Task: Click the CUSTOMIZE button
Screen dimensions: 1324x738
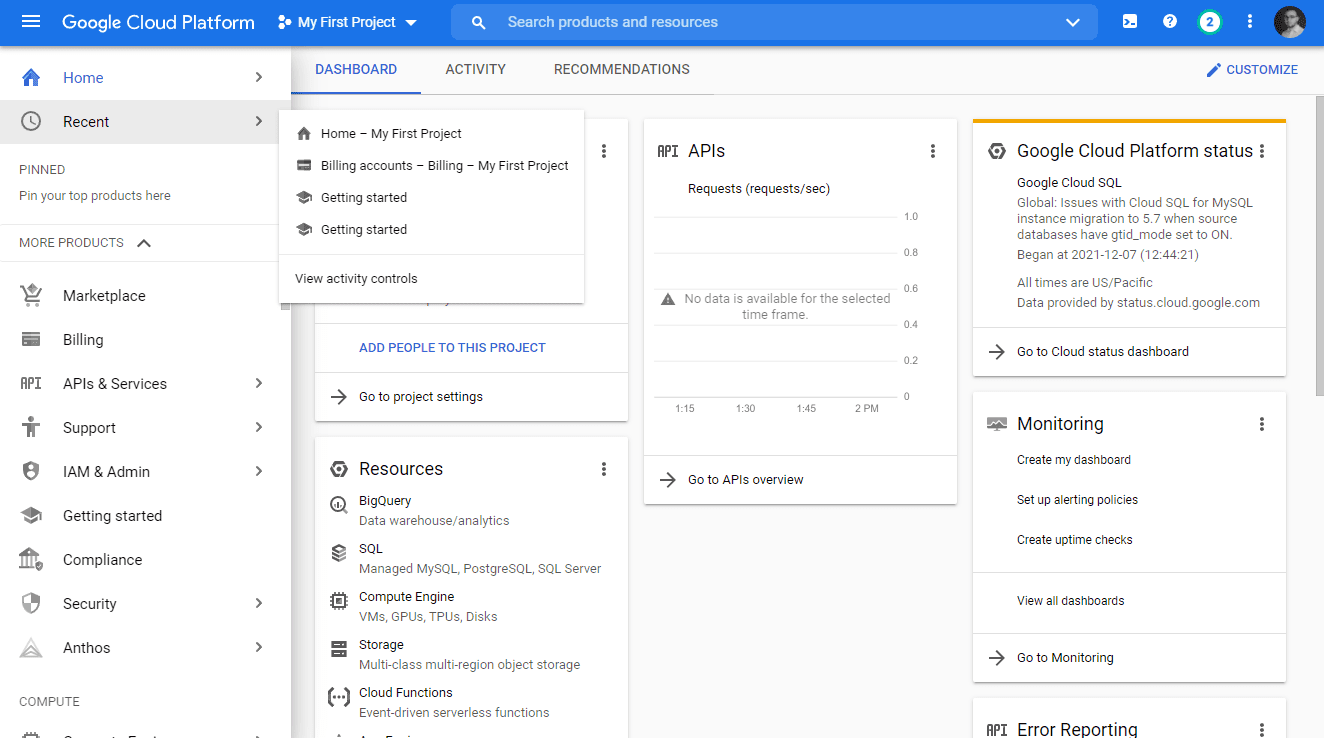Action: pyautogui.click(x=1252, y=70)
